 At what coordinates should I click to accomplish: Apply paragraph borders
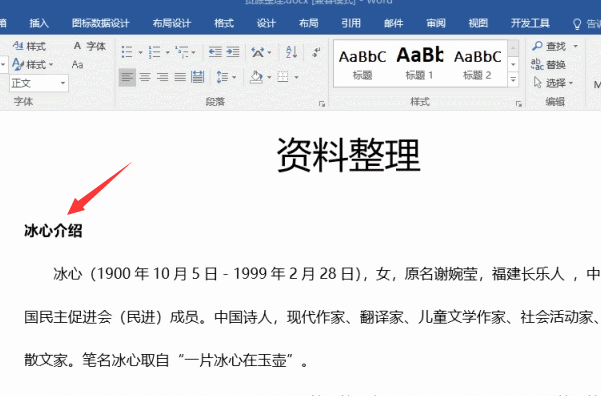(283, 77)
